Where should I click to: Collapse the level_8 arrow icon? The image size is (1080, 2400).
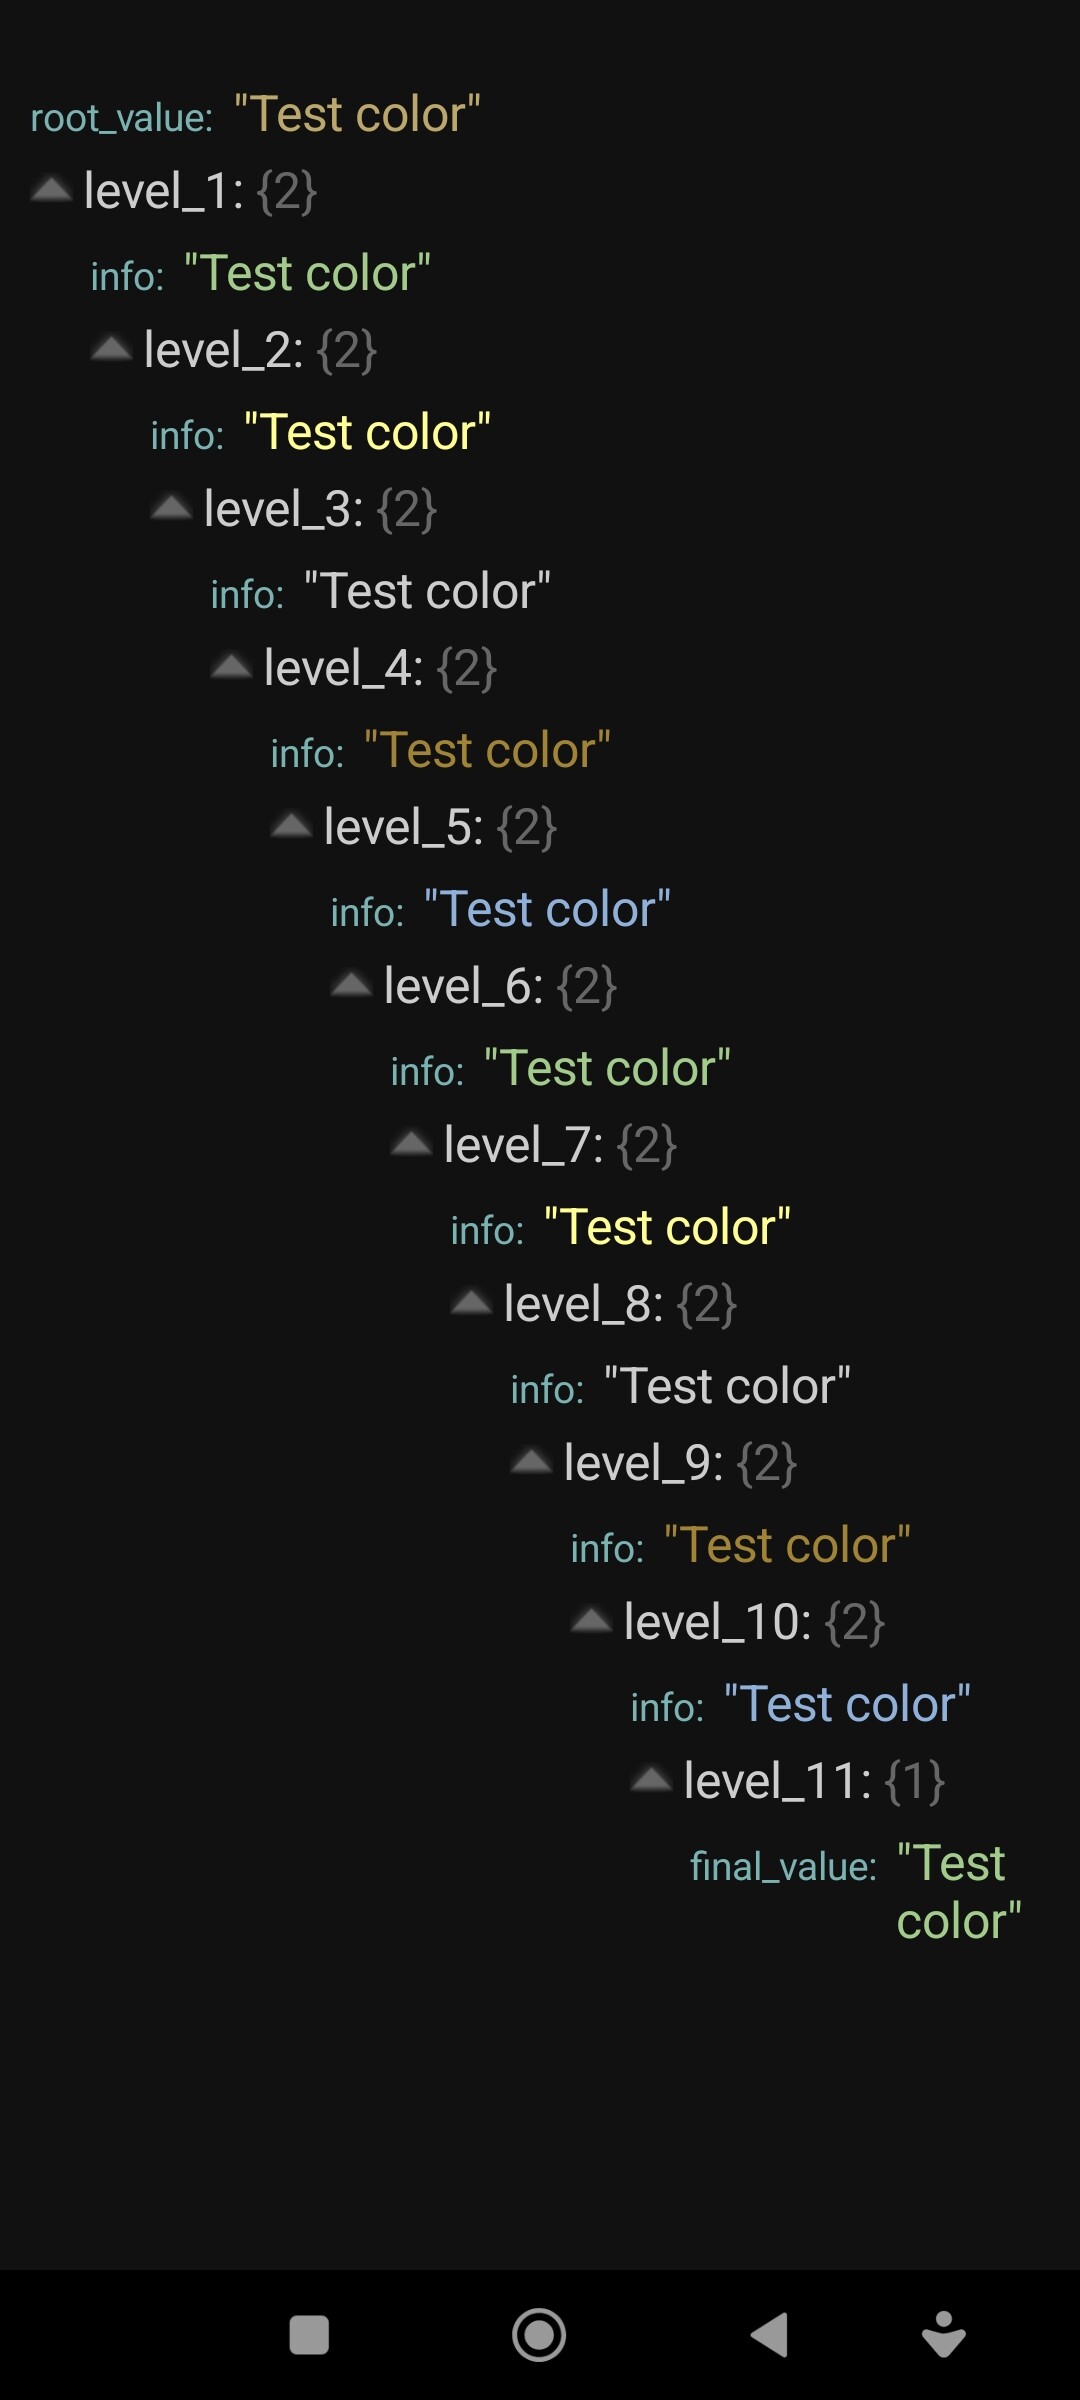[x=471, y=1302]
